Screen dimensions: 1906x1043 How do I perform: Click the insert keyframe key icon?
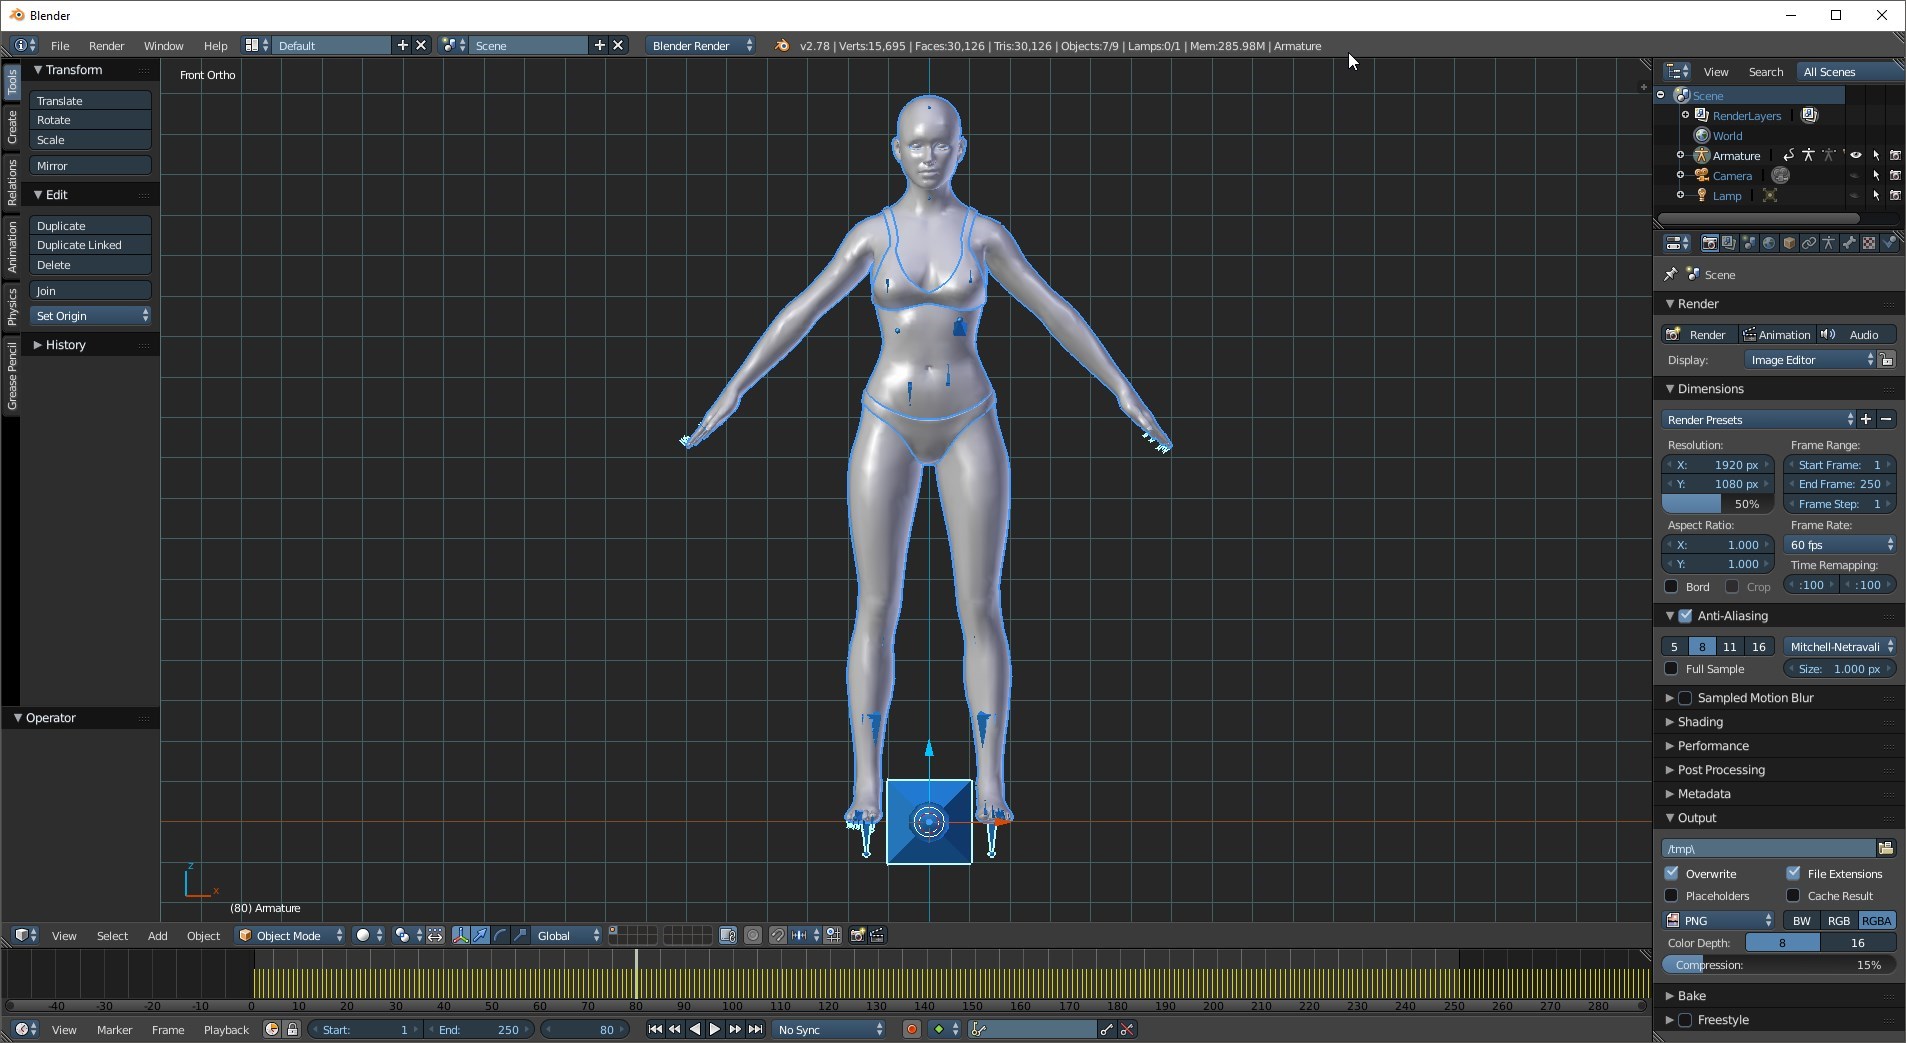click(1106, 1029)
